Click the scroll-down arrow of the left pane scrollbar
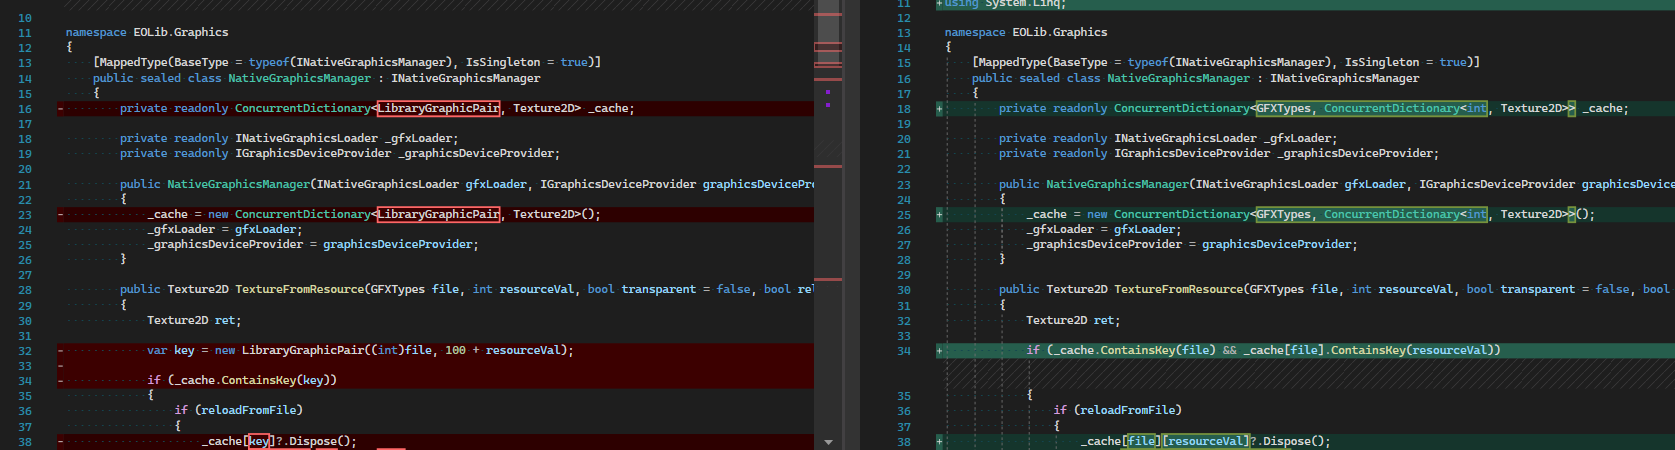 click(x=828, y=442)
